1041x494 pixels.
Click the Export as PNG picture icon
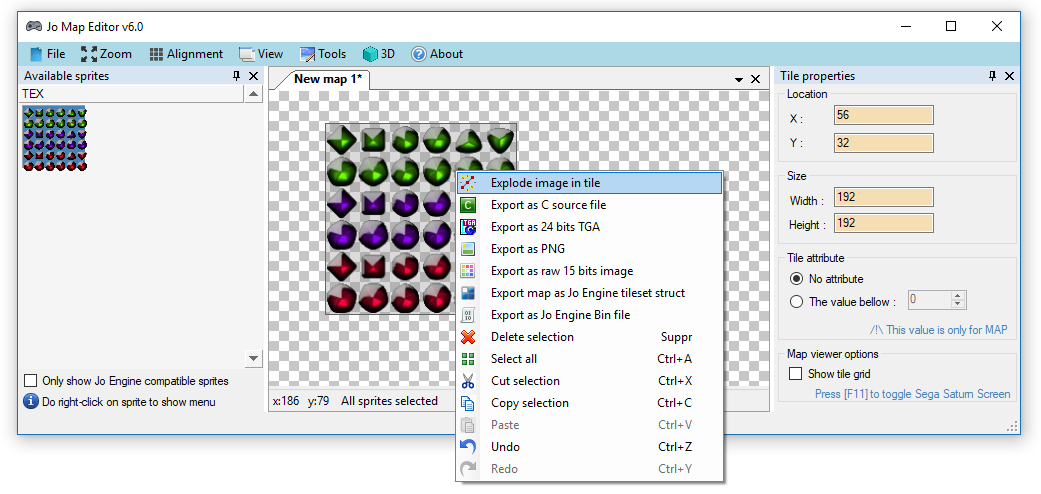click(468, 249)
